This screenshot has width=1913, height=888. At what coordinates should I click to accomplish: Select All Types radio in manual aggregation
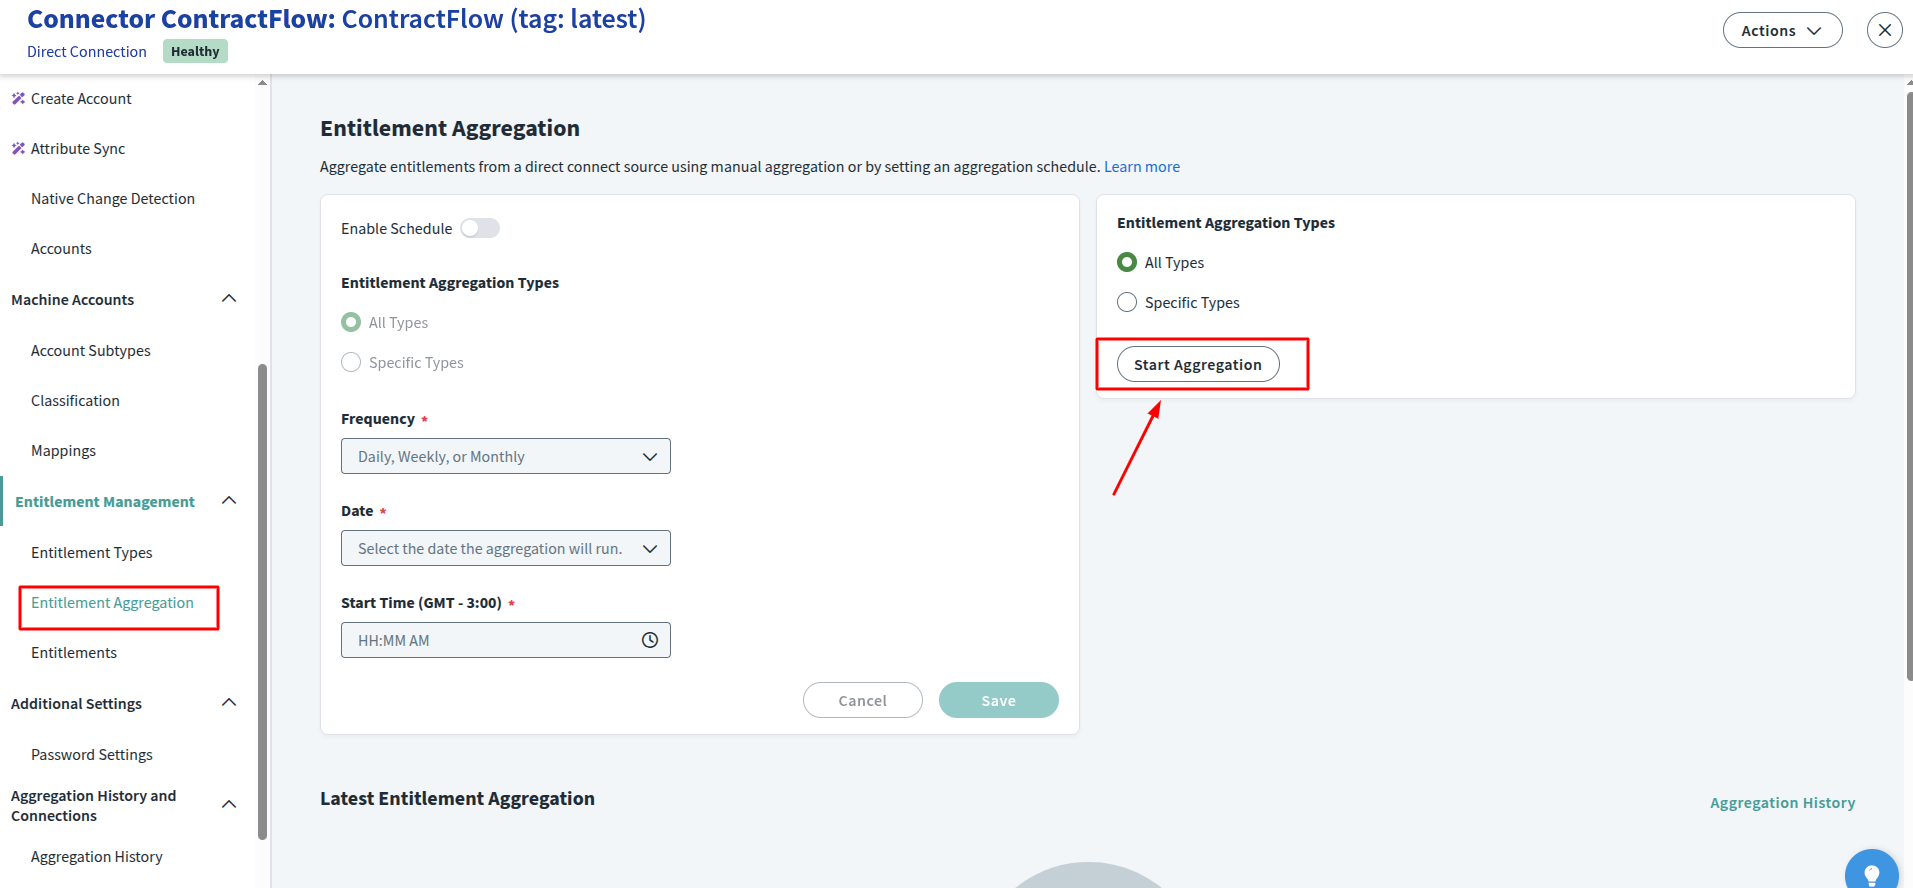1127,262
